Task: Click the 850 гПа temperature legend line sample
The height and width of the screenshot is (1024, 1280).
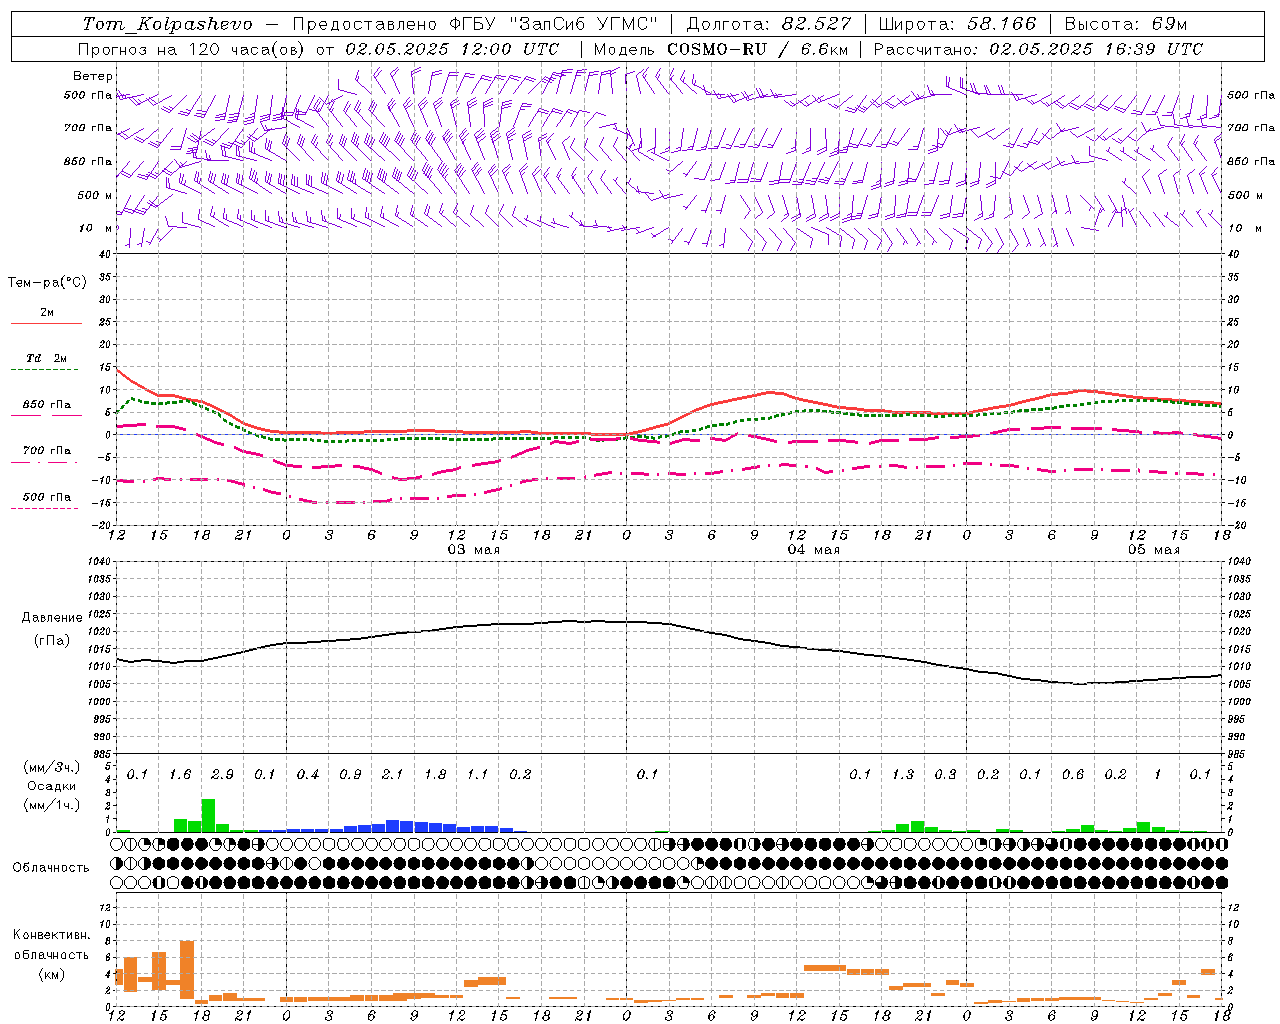Action: (x=44, y=416)
